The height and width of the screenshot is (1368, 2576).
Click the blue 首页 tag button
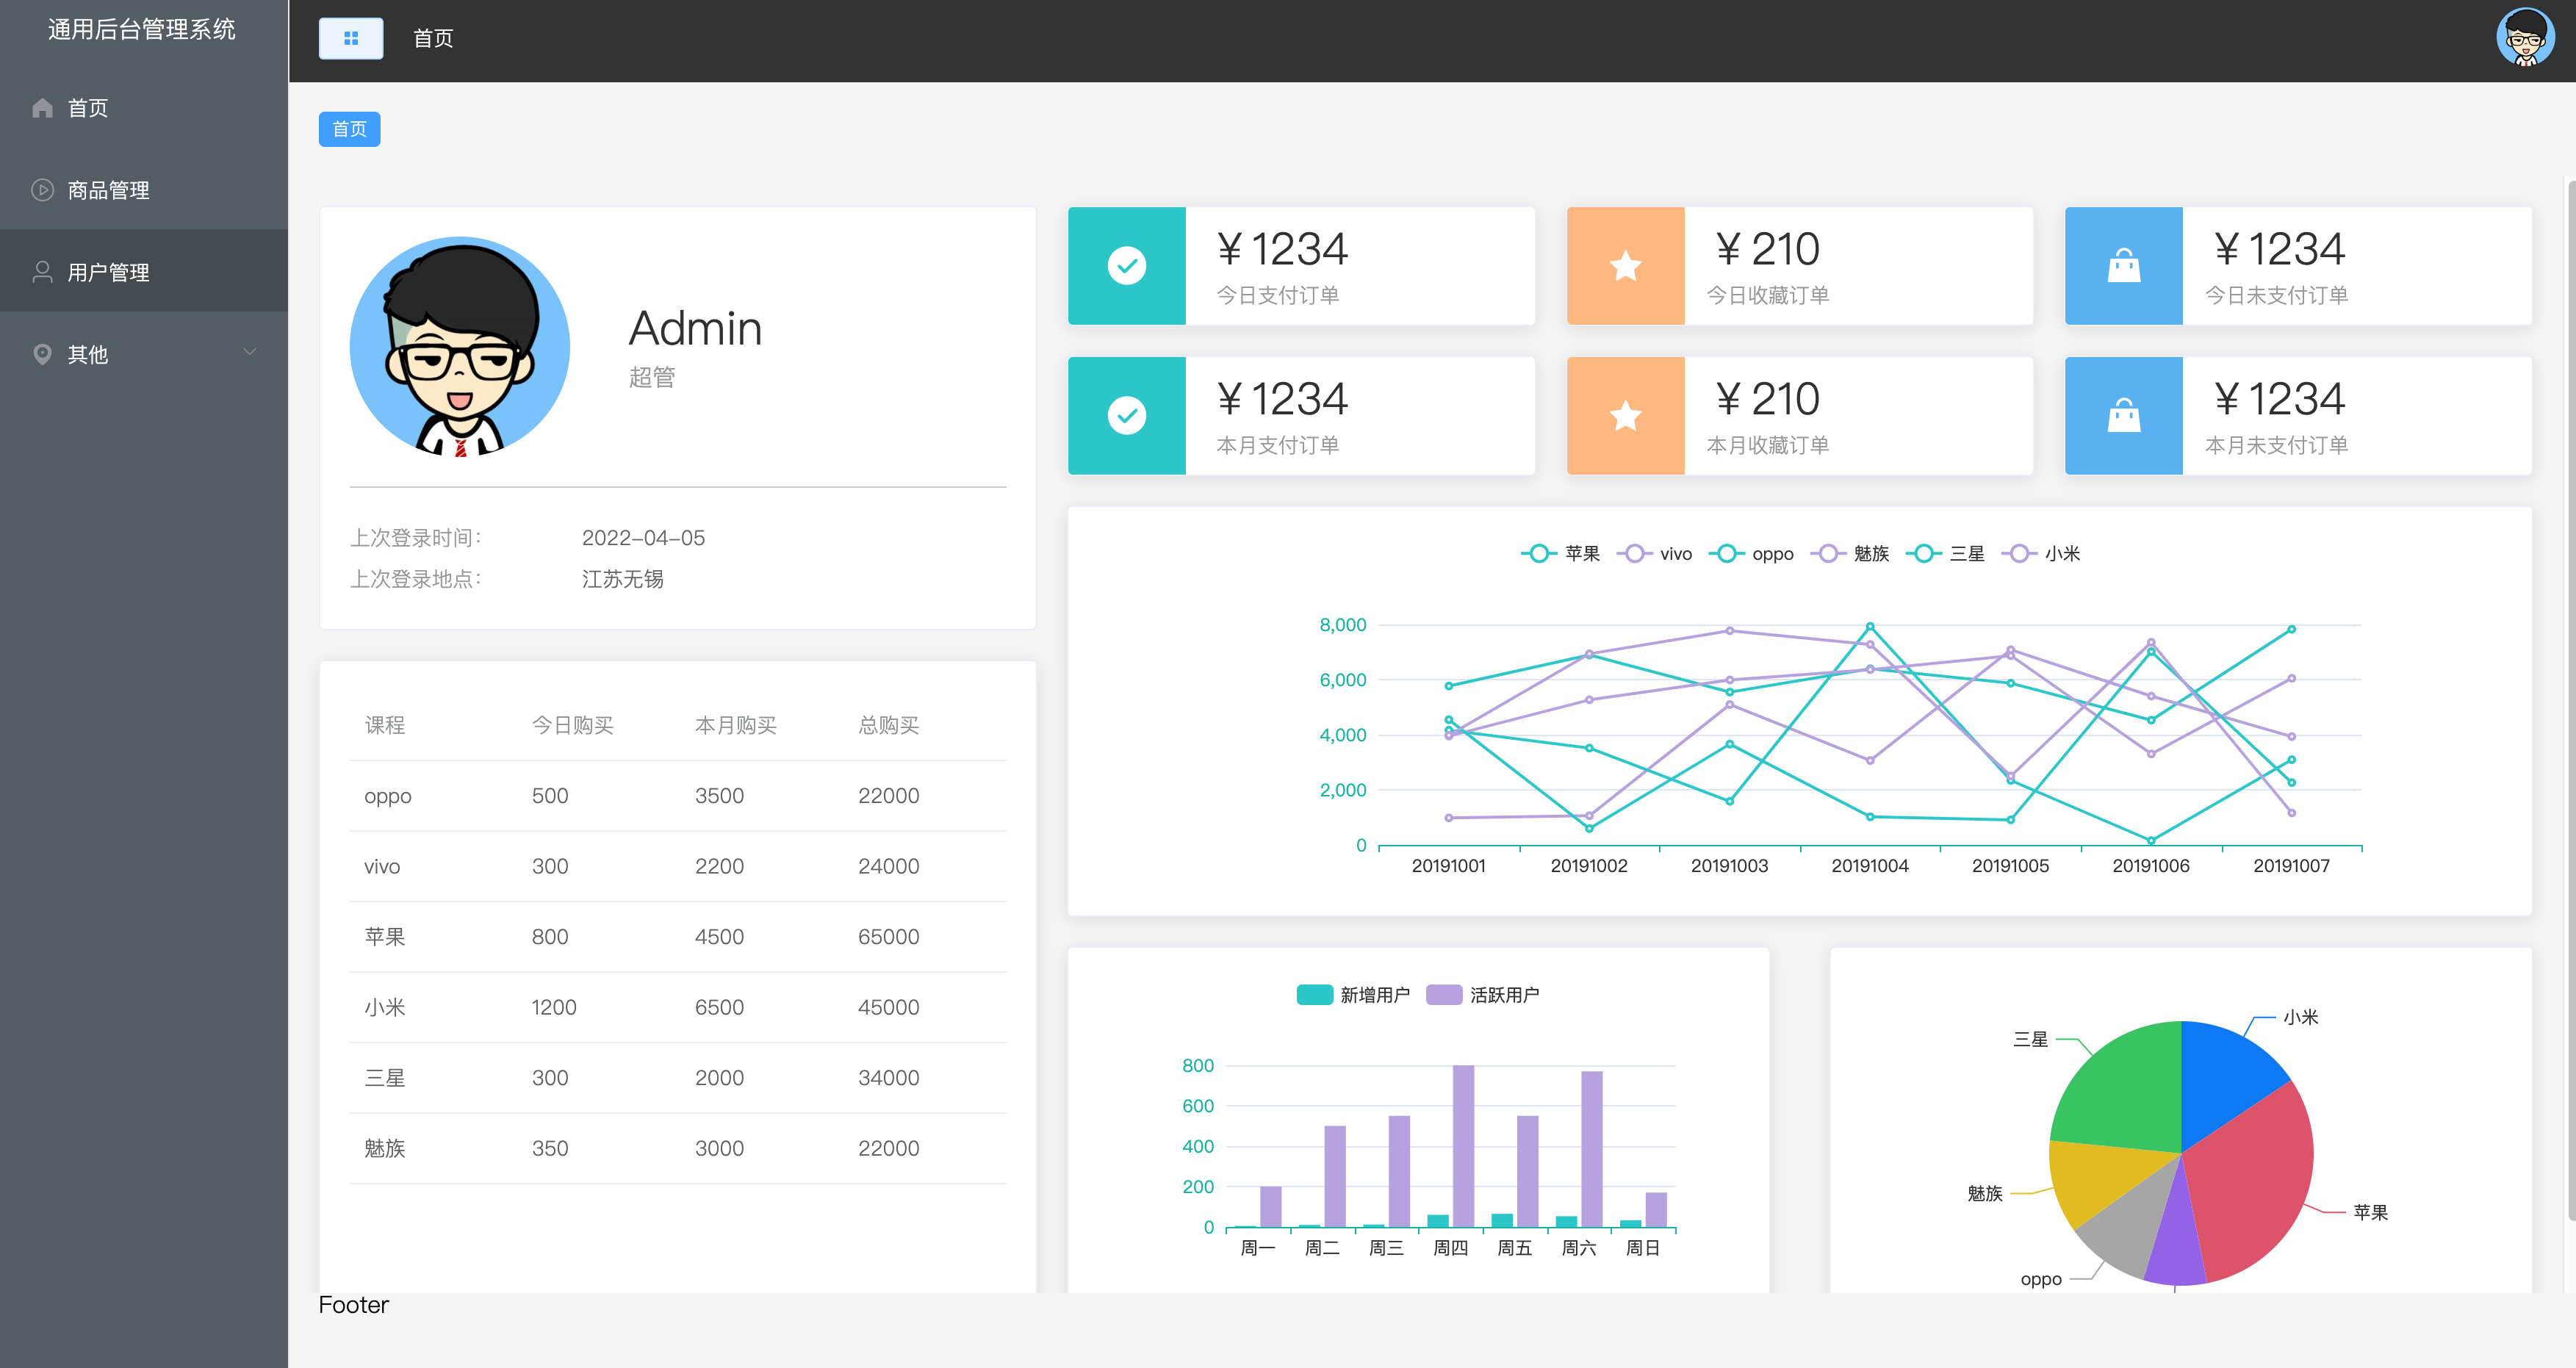pyautogui.click(x=349, y=129)
